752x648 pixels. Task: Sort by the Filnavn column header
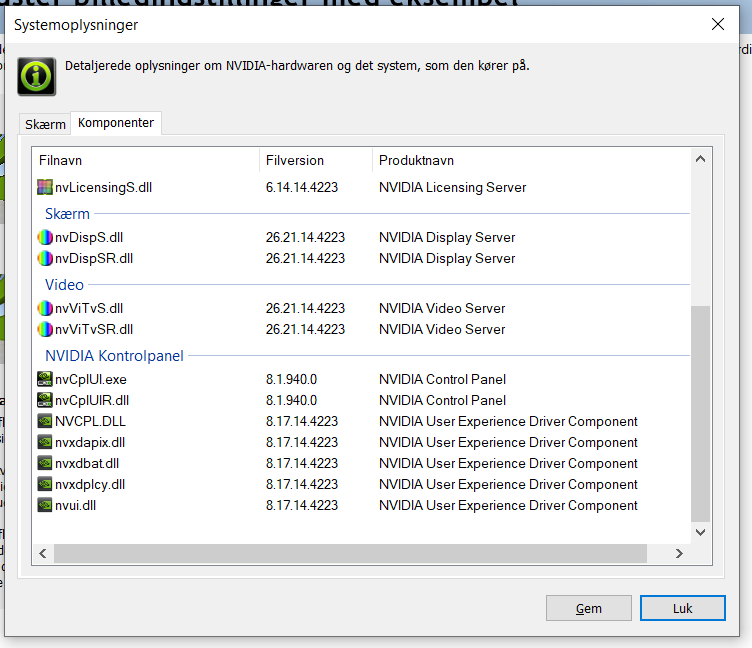click(x=146, y=160)
